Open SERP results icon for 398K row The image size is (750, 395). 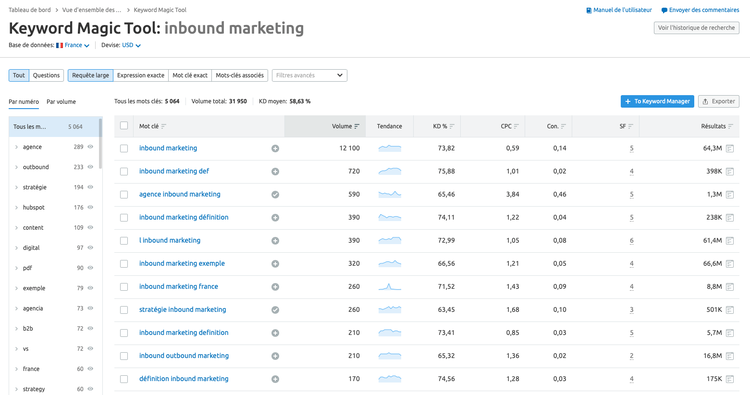click(x=730, y=172)
